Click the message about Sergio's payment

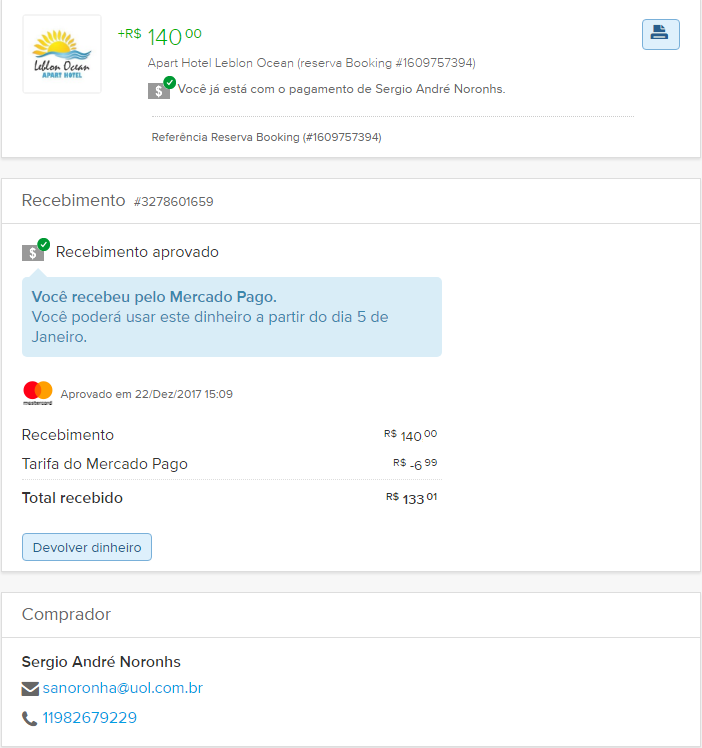(341, 89)
